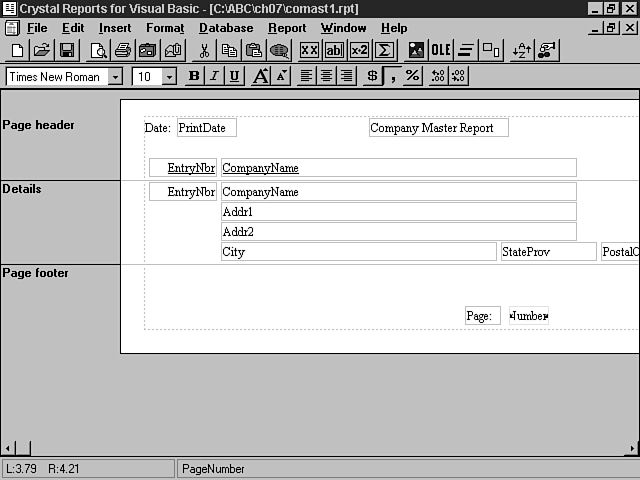Click the Cut scissors icon

(x=204, y=50)
